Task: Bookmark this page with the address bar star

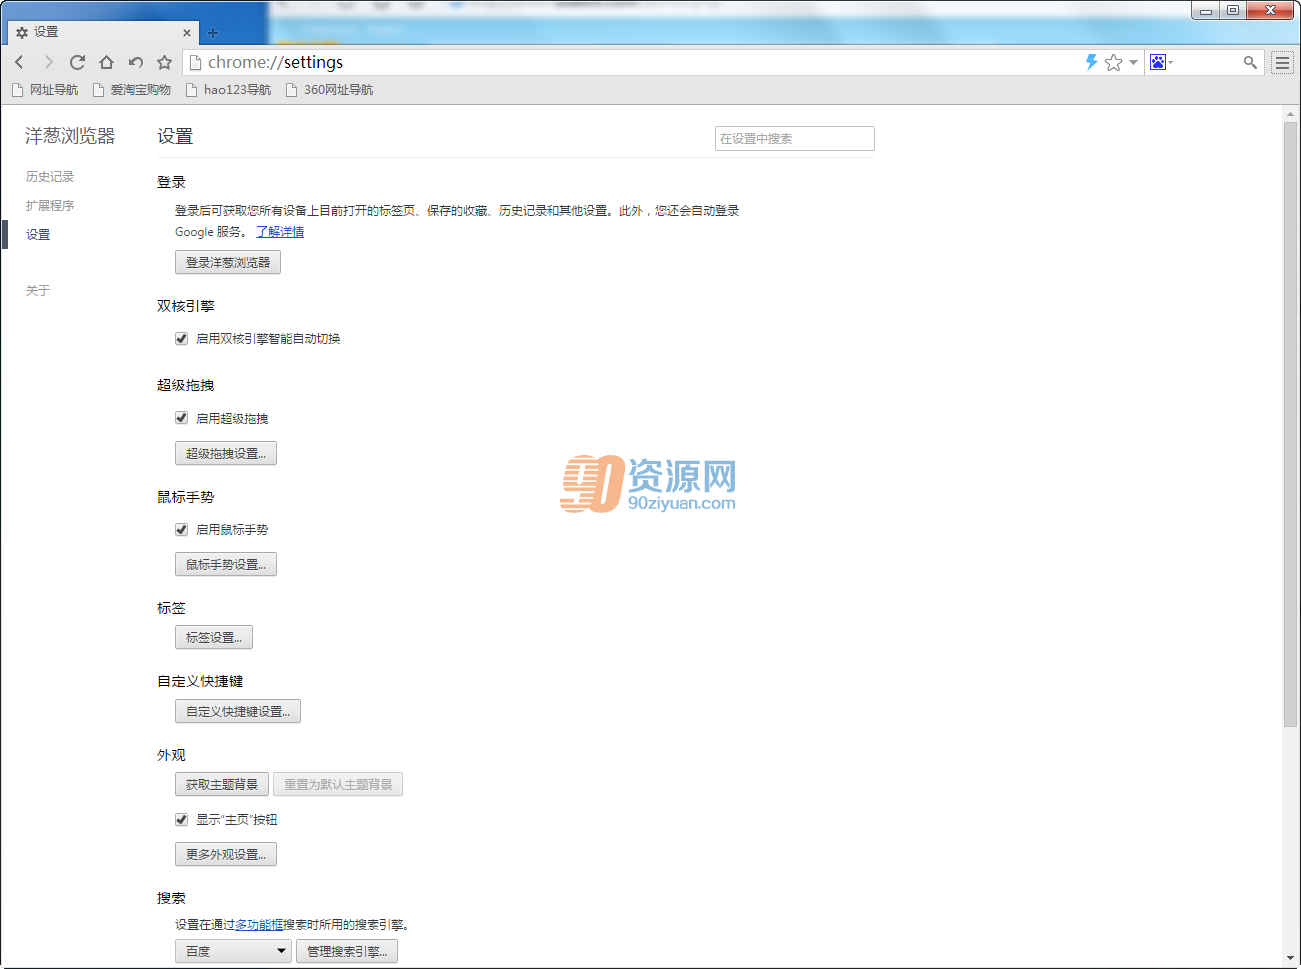Action: (x=1114, y=62)
